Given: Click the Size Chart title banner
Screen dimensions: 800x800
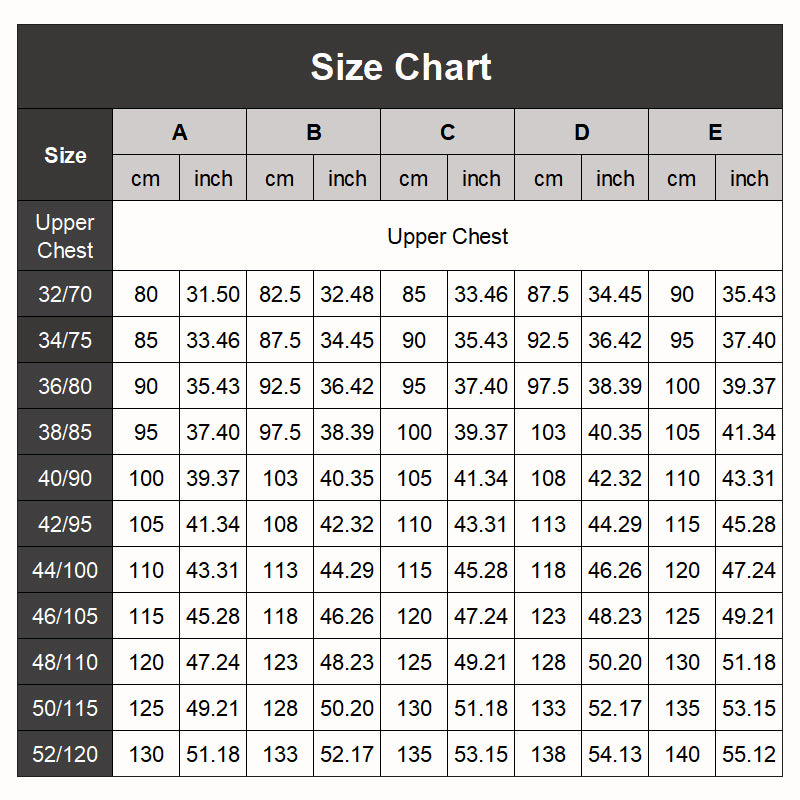Looking at the screenshot, I should point(400,67).
